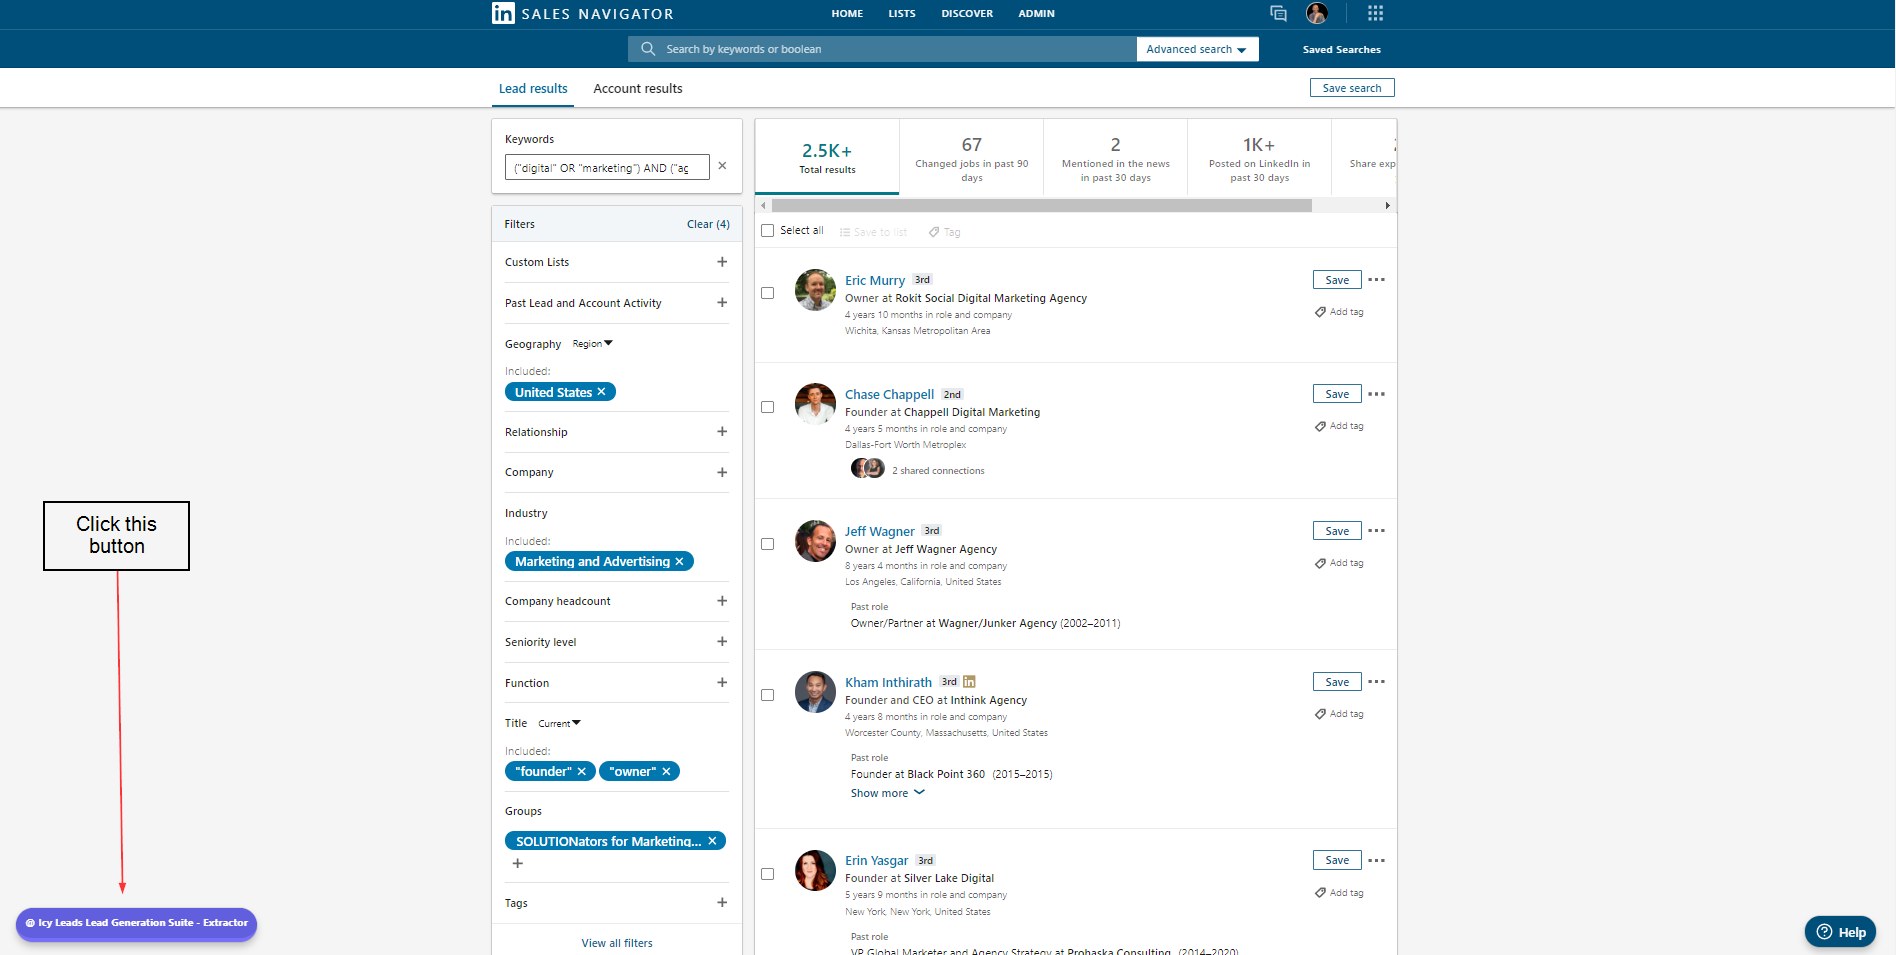
Task: Remove the "owner" title filter
Action: click(x=666, y=772)
